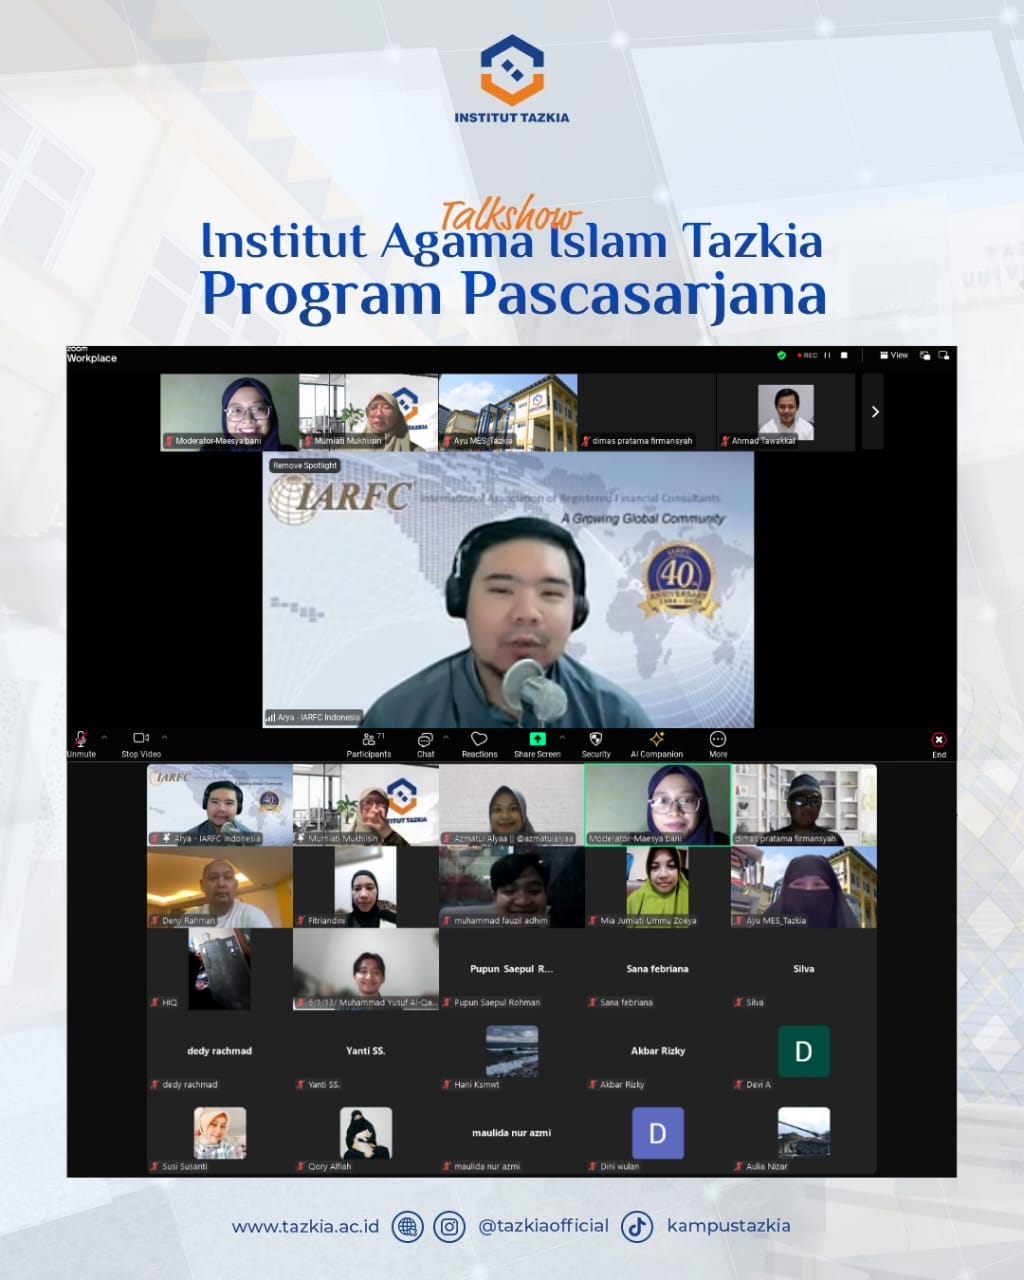
Task: Click the red End meeting icon
Action: [x=939, y=739]
